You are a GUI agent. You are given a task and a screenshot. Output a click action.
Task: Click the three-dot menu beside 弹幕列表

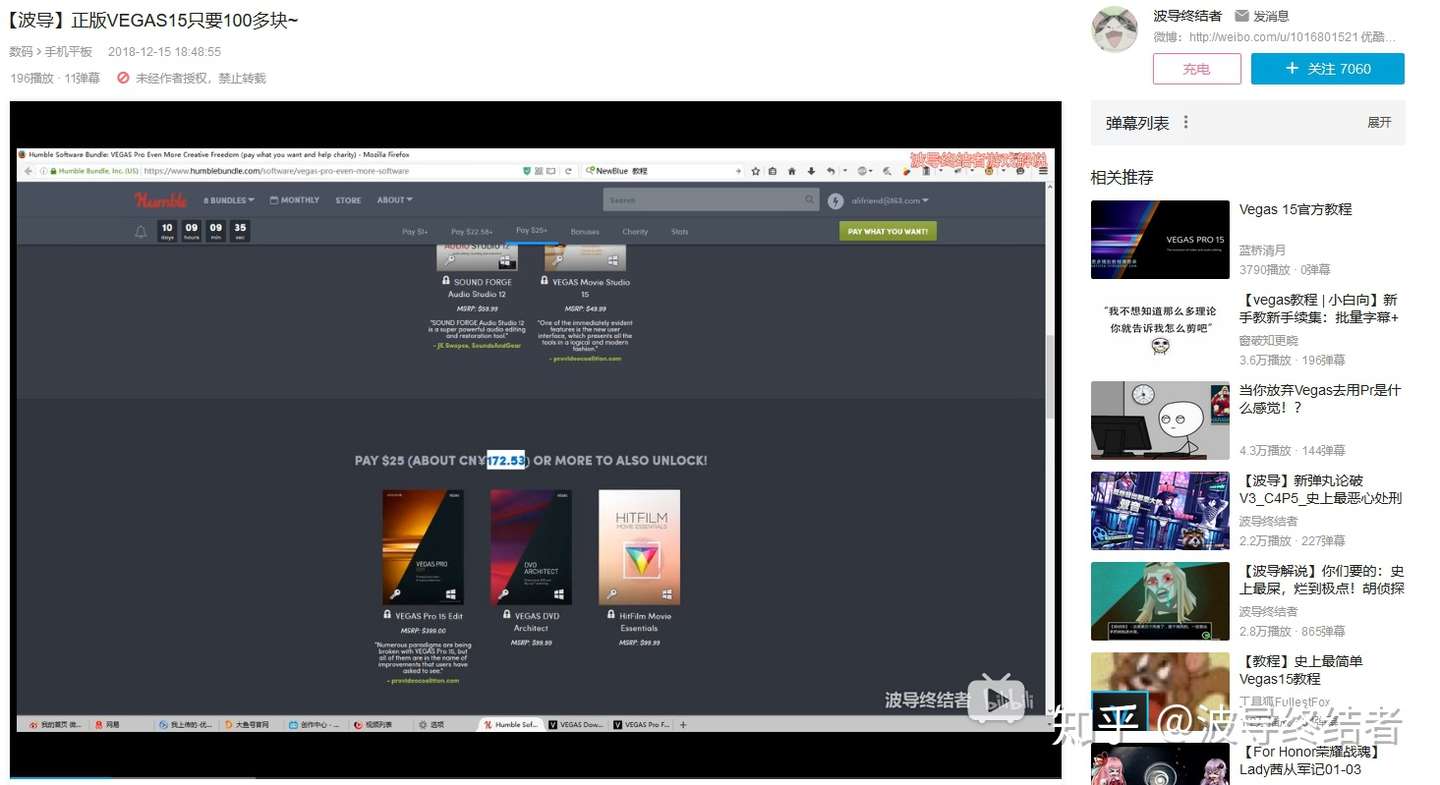click(x=1186, y=122)
